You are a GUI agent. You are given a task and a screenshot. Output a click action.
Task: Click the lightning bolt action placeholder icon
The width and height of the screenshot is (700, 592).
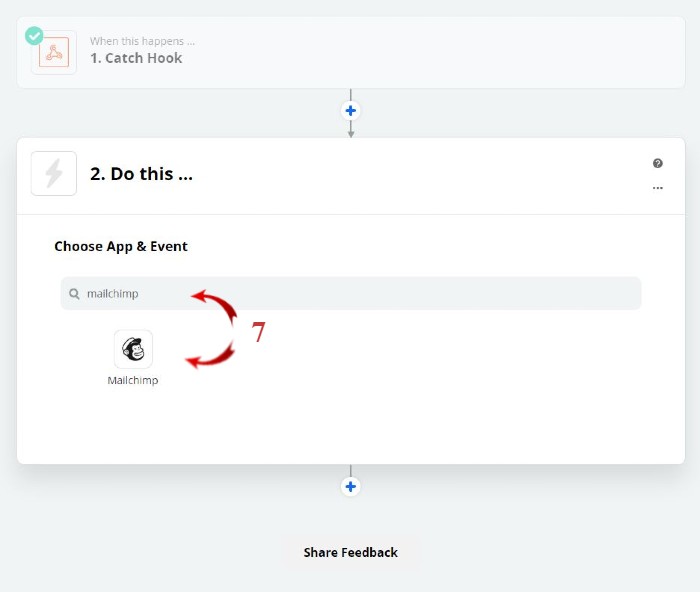pyautogui.click(x=54, y=173)
